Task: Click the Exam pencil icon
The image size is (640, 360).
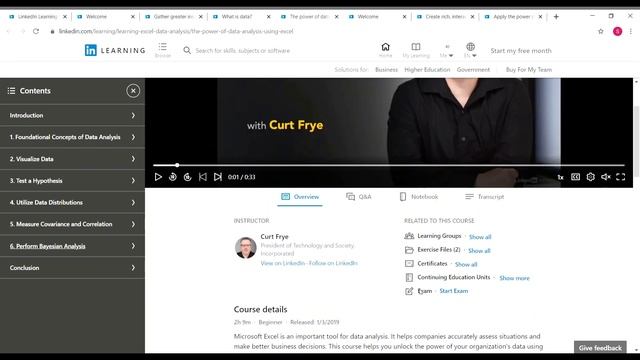Action: click(x=409, y=291)
